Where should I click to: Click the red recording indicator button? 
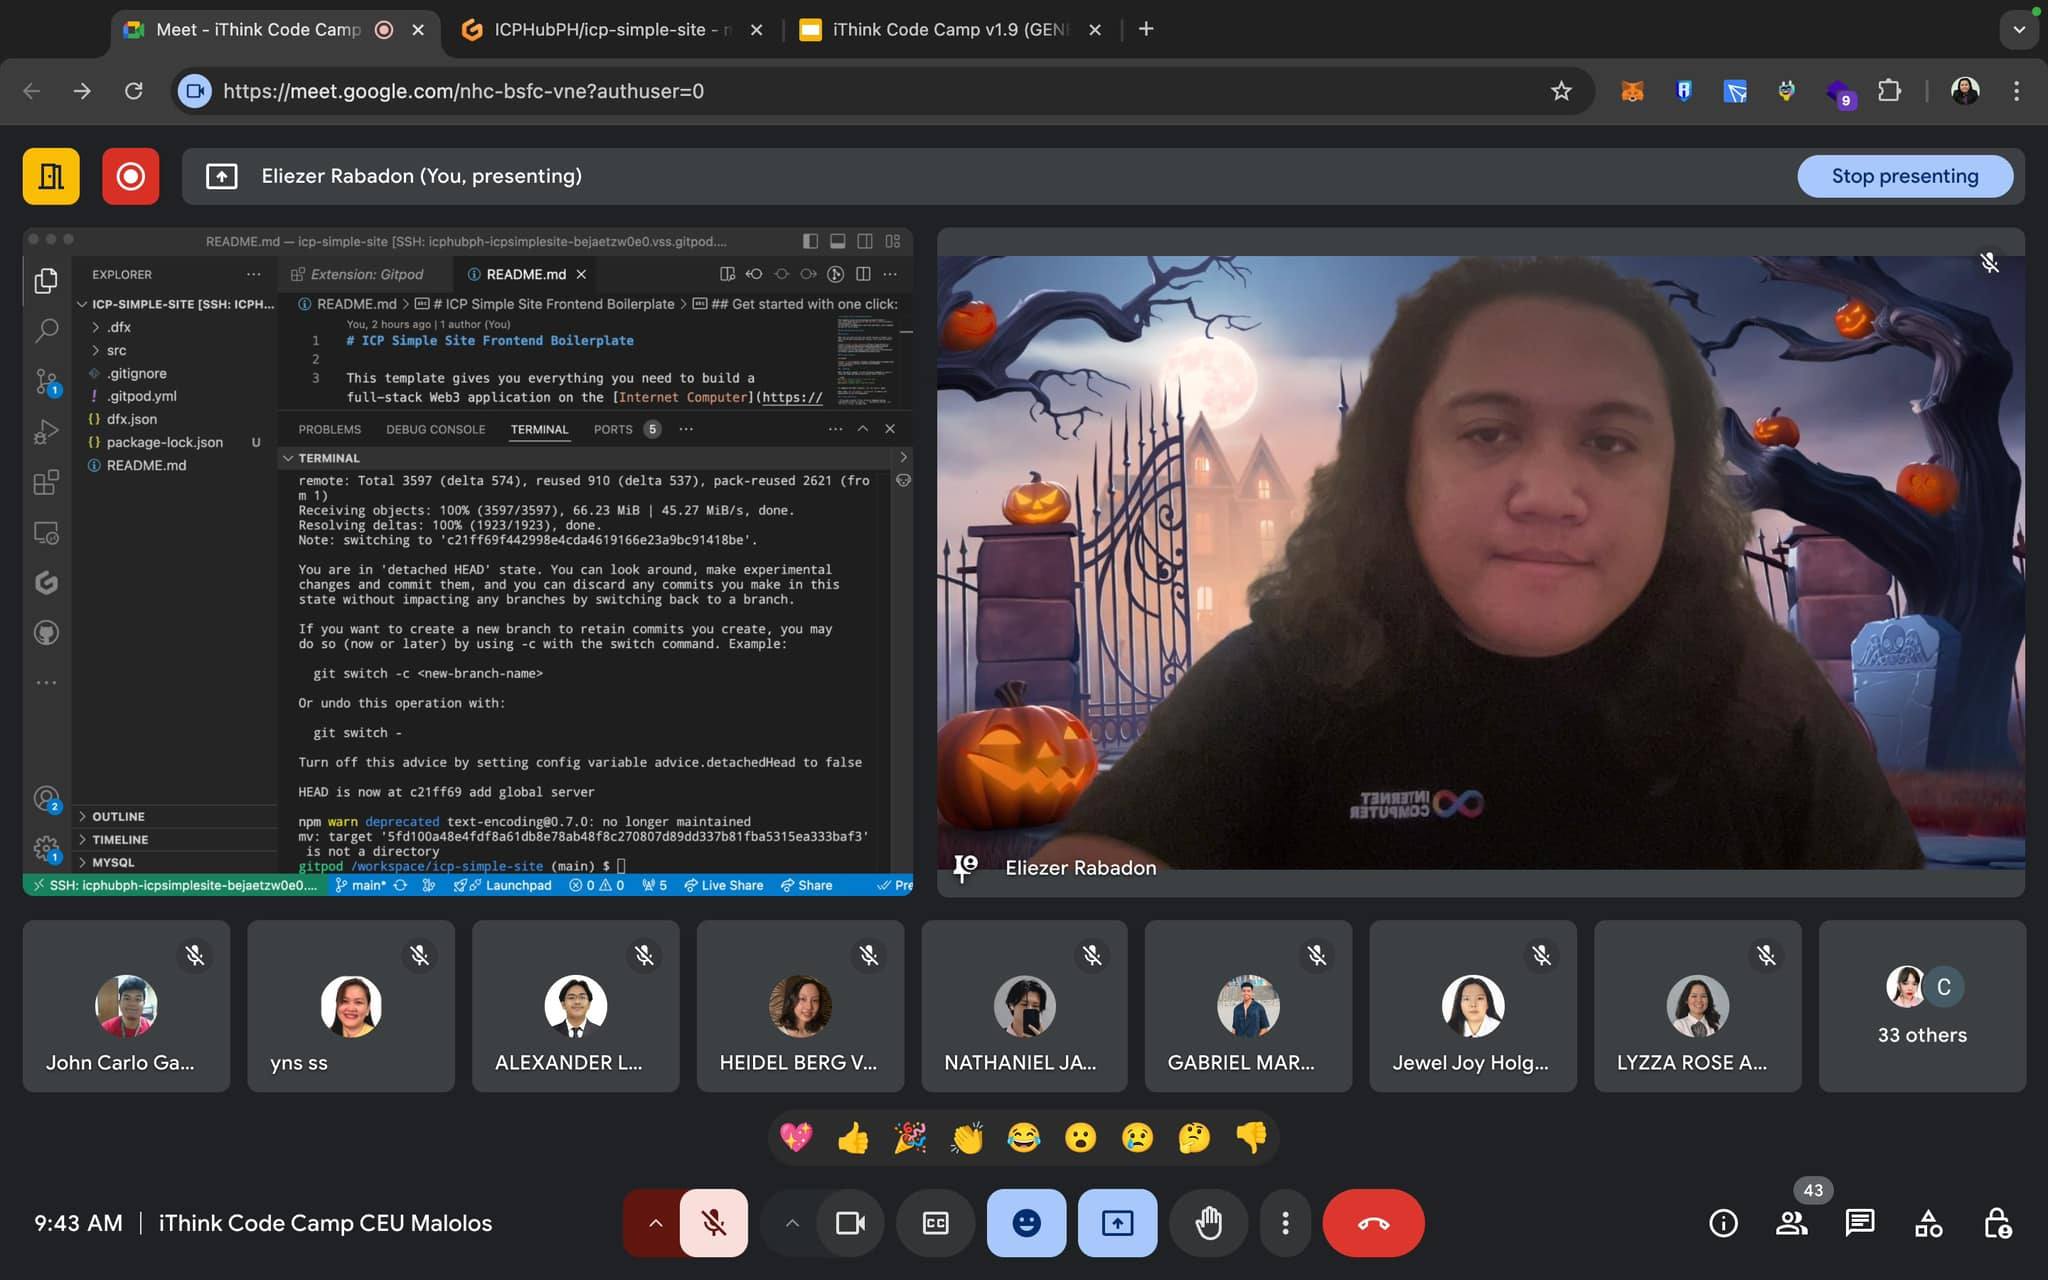point(130,176)
